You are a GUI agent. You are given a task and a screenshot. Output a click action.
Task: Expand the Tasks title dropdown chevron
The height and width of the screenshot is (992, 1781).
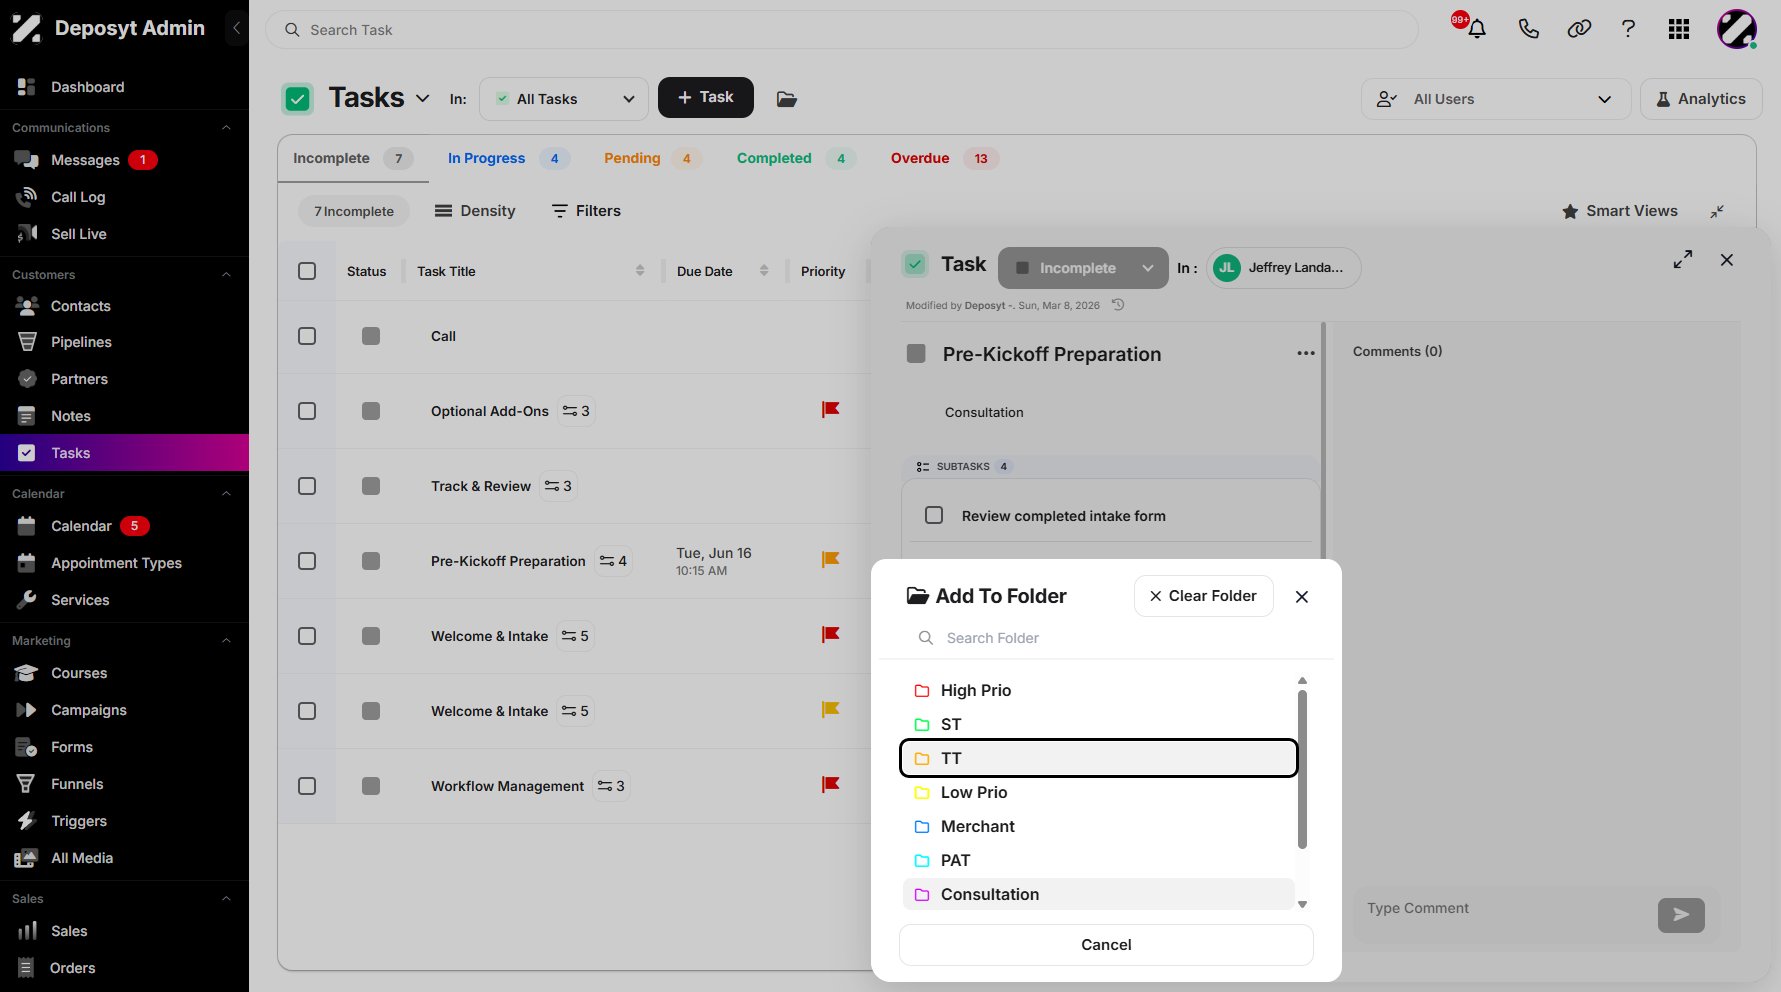pos(423,98)
